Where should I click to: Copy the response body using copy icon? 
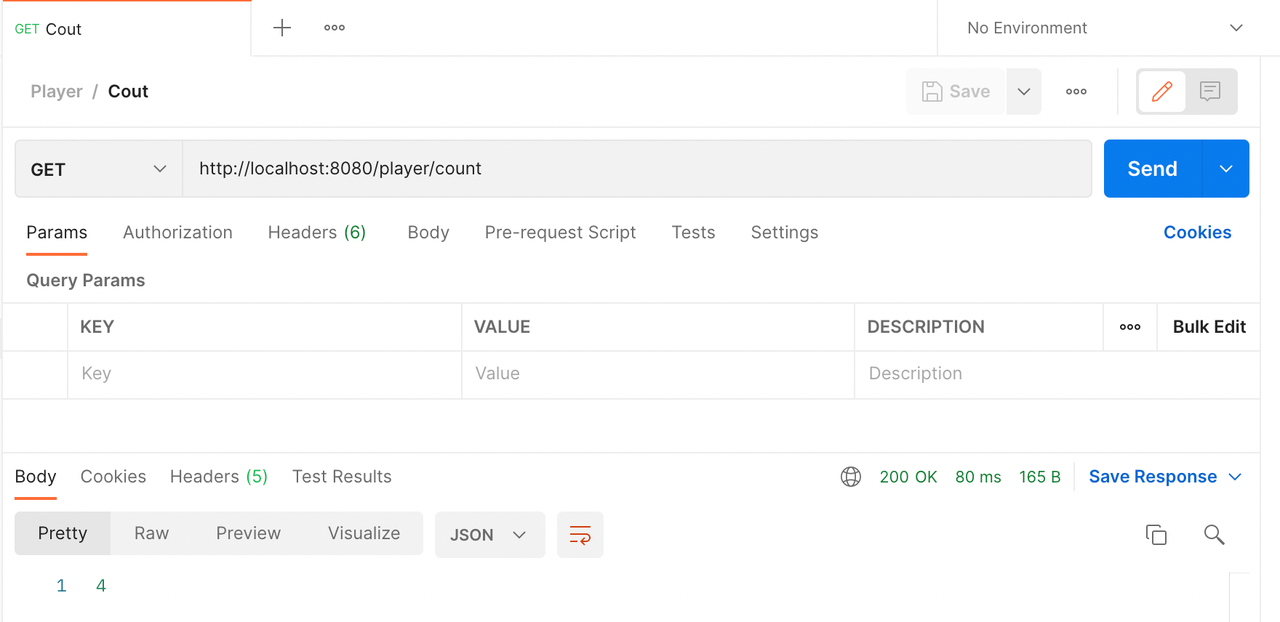click(x=1156, y=534)
